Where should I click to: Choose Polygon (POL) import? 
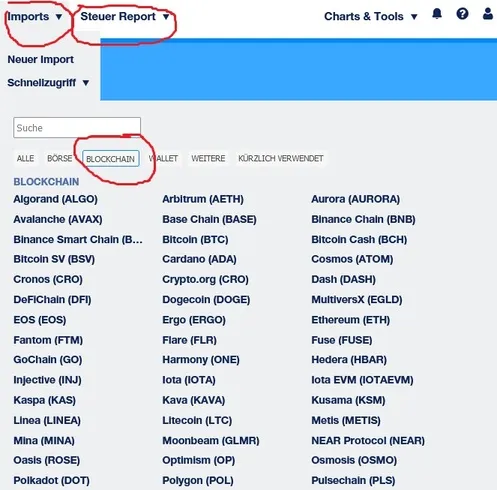[x=198, y=481]
